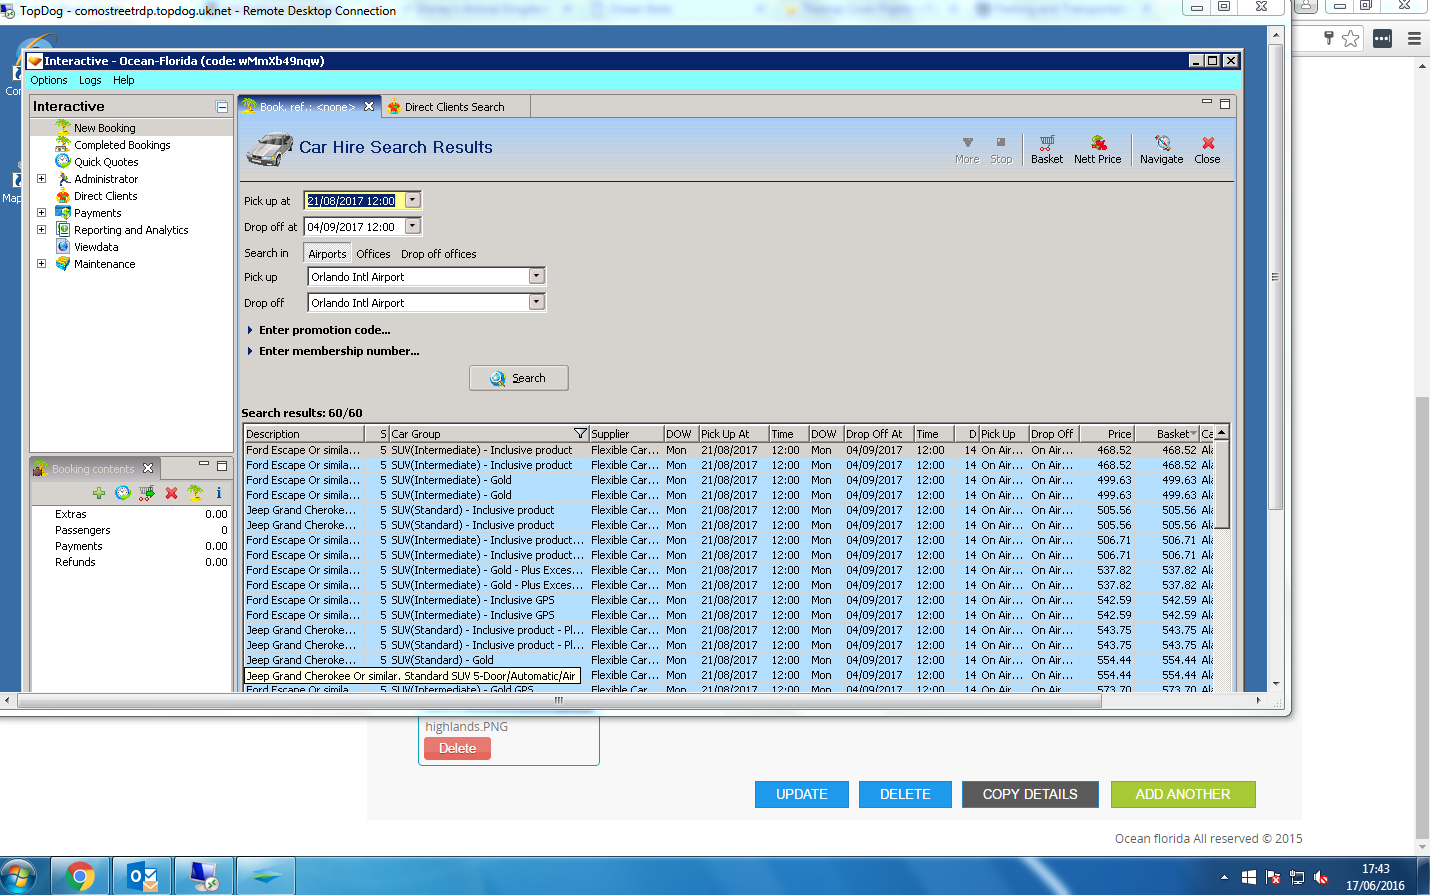Click the clock icon in Booking contents toolbar

coord(123,493)
